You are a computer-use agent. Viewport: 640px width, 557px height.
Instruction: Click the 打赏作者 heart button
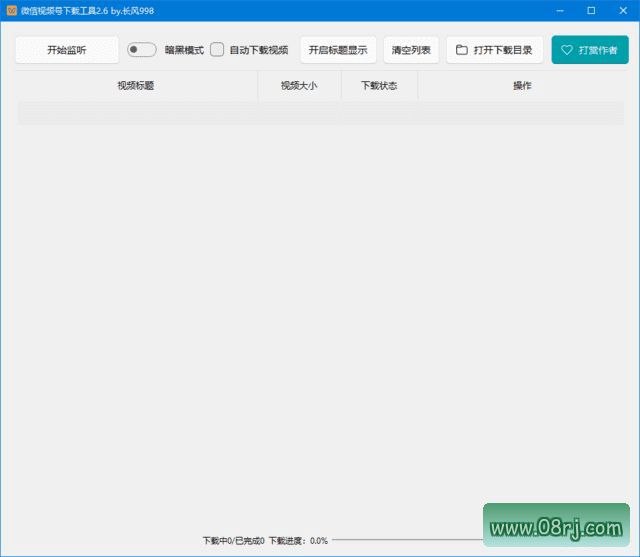point(590,50)
